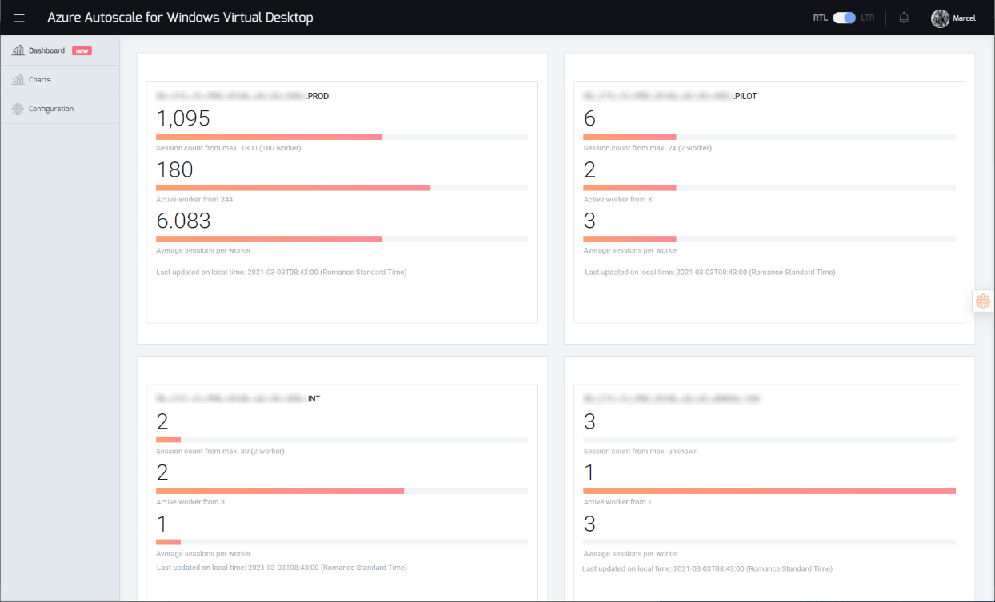Viewport: 995px width, 602px height.
Task: Click PILOT session count progress bar
Action: pos(769,137)
